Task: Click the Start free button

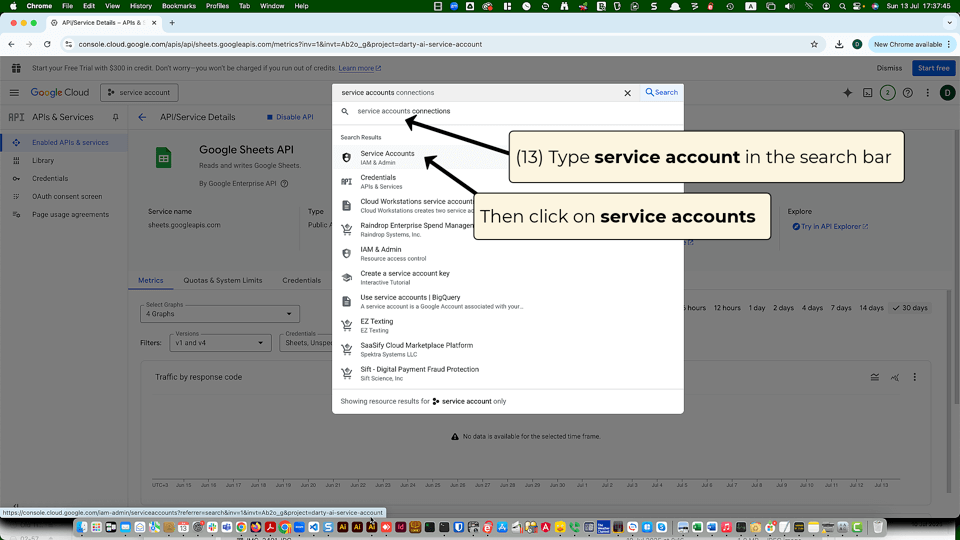Action: pyautogui.click(x=933, y=68)
